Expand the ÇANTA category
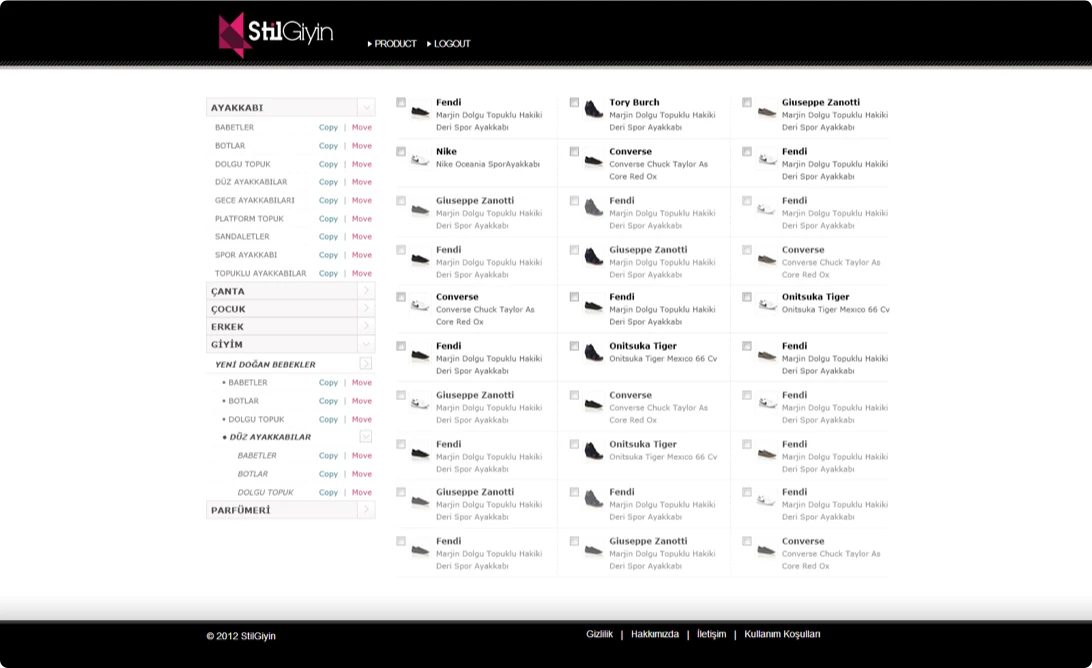Viewport: 1092px width, 668px height. tap(366, 291)
